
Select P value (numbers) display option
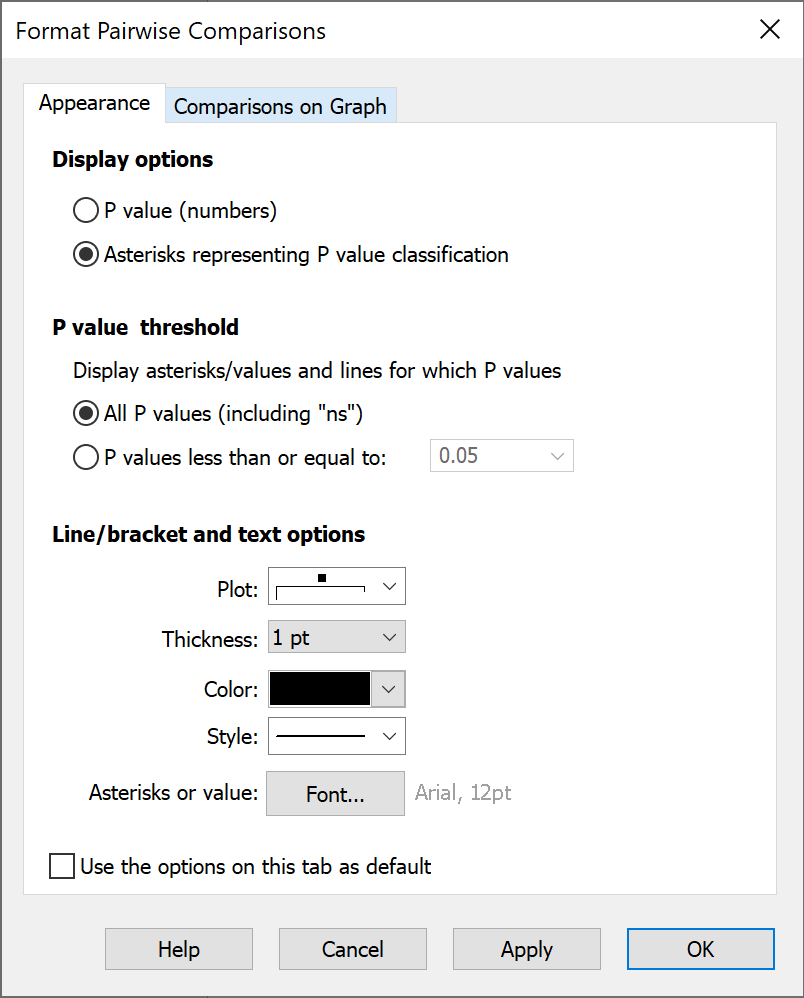[x=86, y=210]
